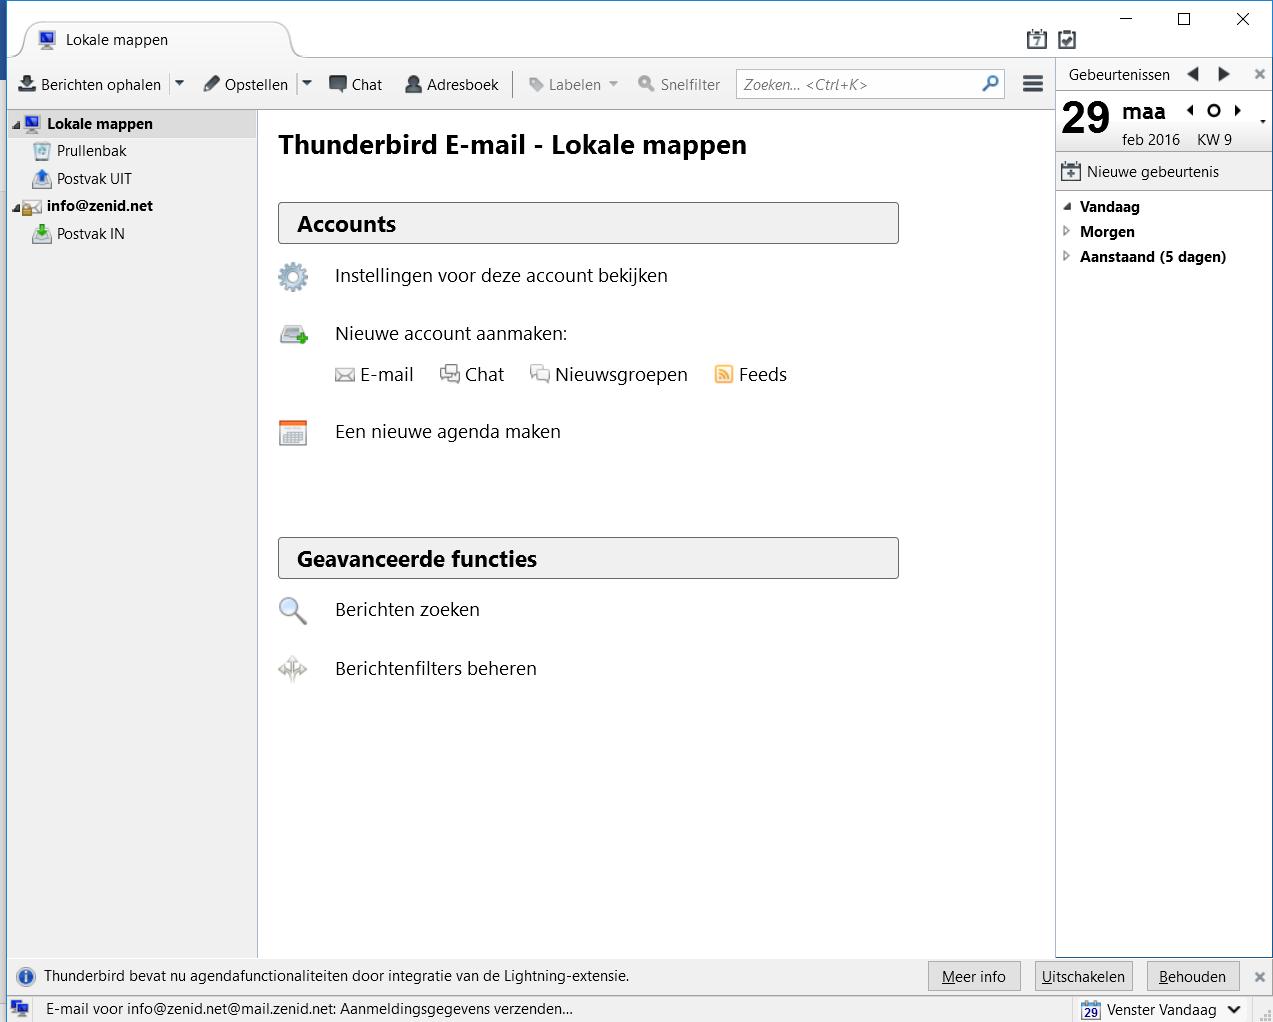Viewport: 1273px width, 1022px height.
Task: Create a new E-mail account
Action: (374, 375)
